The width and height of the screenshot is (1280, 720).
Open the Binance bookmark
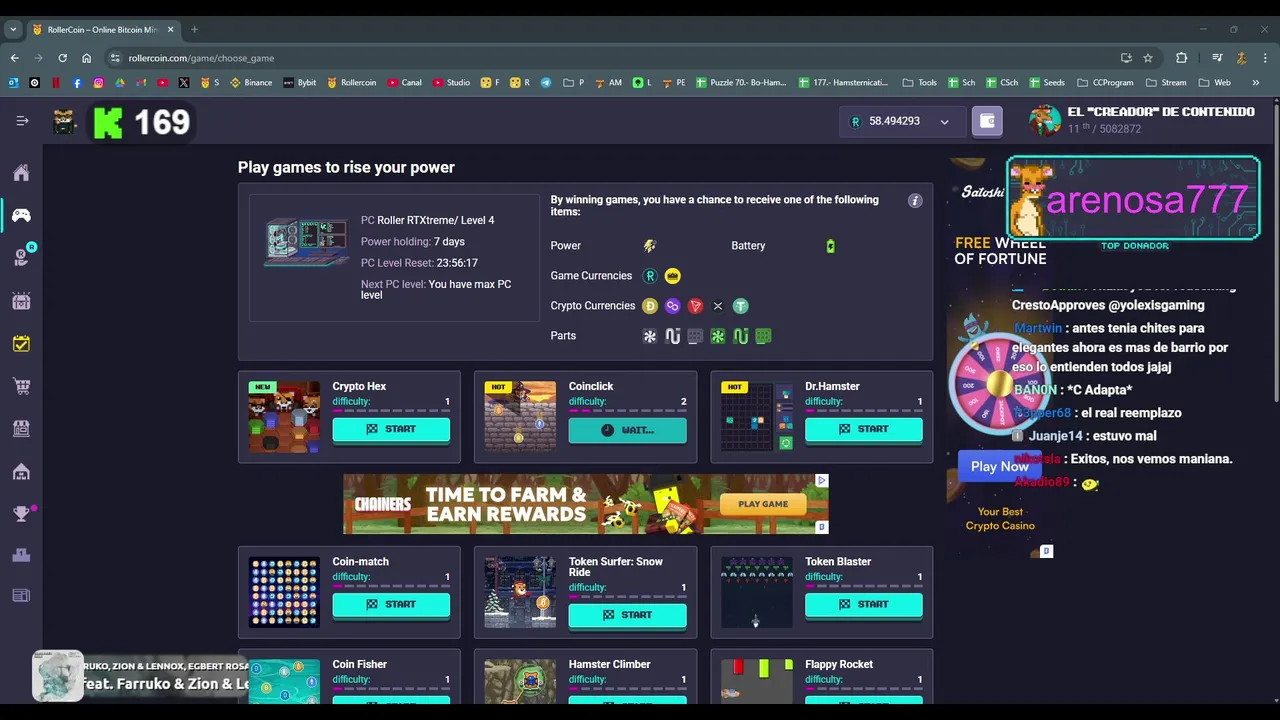251,83
